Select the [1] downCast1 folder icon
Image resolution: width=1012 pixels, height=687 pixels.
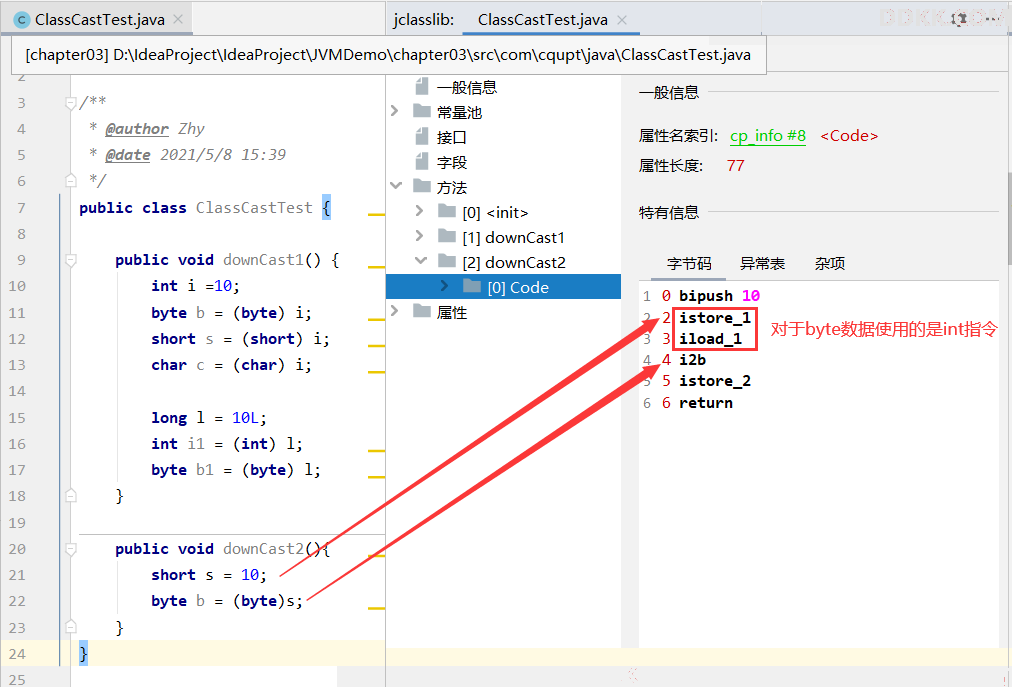tap(447, 236)
